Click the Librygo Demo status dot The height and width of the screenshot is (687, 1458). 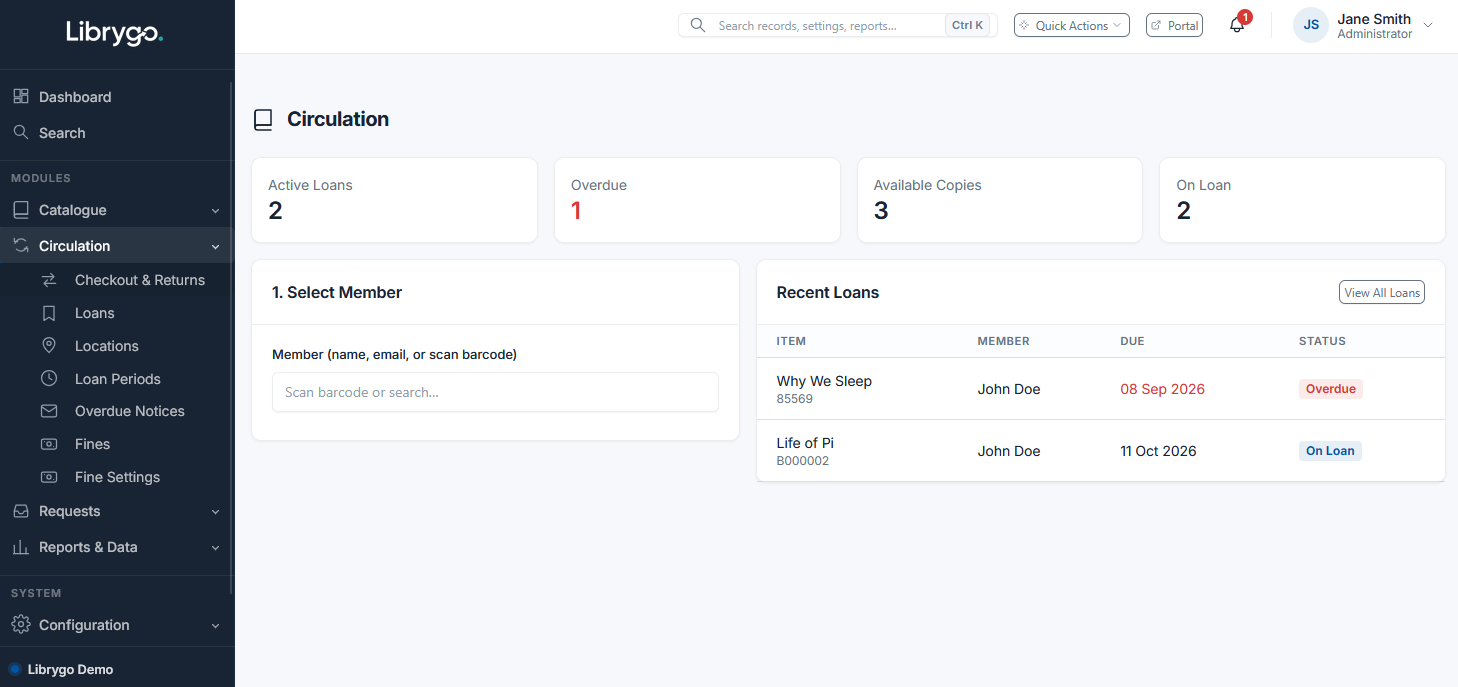pyautogui.click(x=14, y=669)
